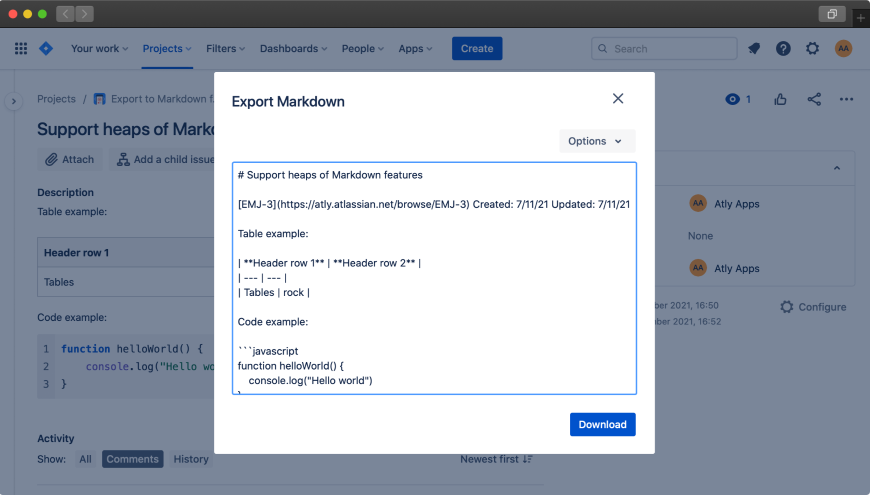Click the Jira diamond logo
This screenshot has height=495, width=870.
46,48
